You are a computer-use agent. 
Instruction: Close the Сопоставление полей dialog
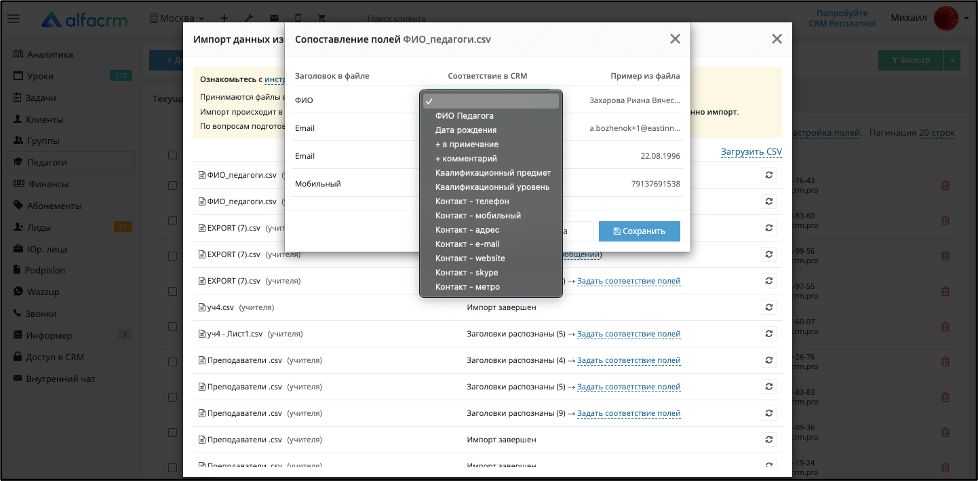tap(675, 39)
